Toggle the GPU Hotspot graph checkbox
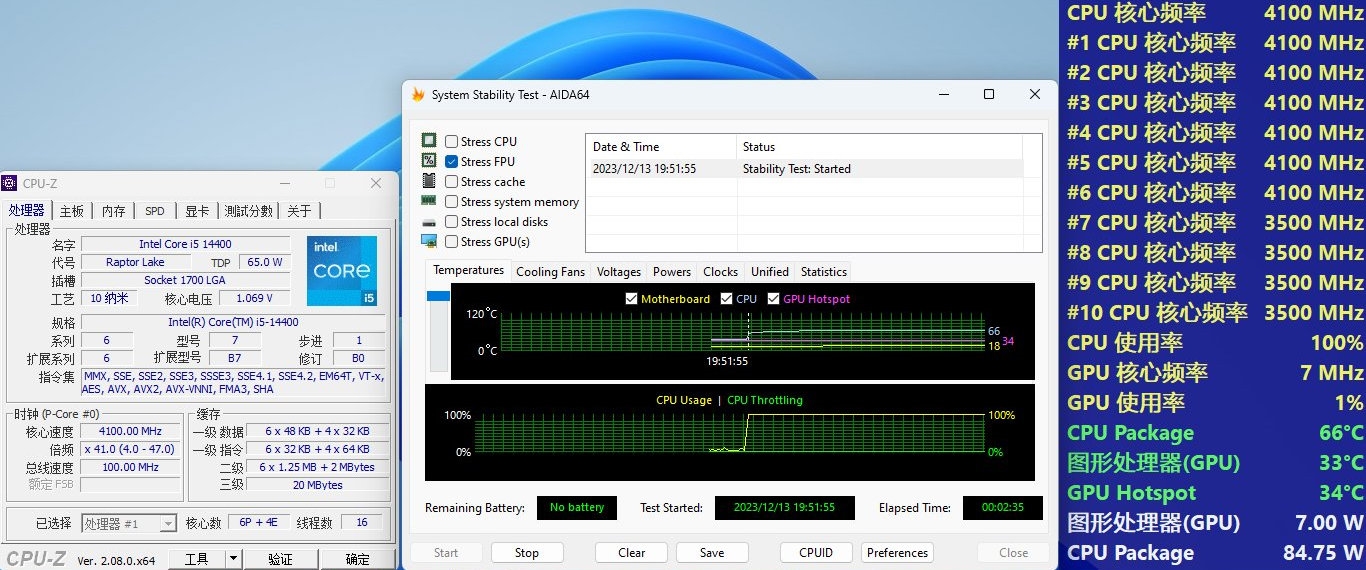The width and height of the screenshot is (1366, 570). tap(773, 299)
